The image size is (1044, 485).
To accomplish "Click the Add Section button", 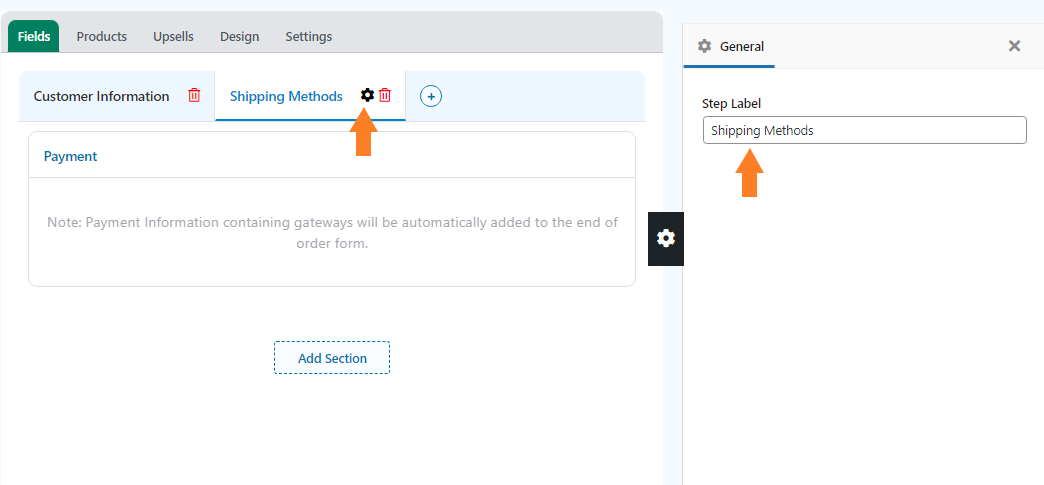I will [332, 358].
